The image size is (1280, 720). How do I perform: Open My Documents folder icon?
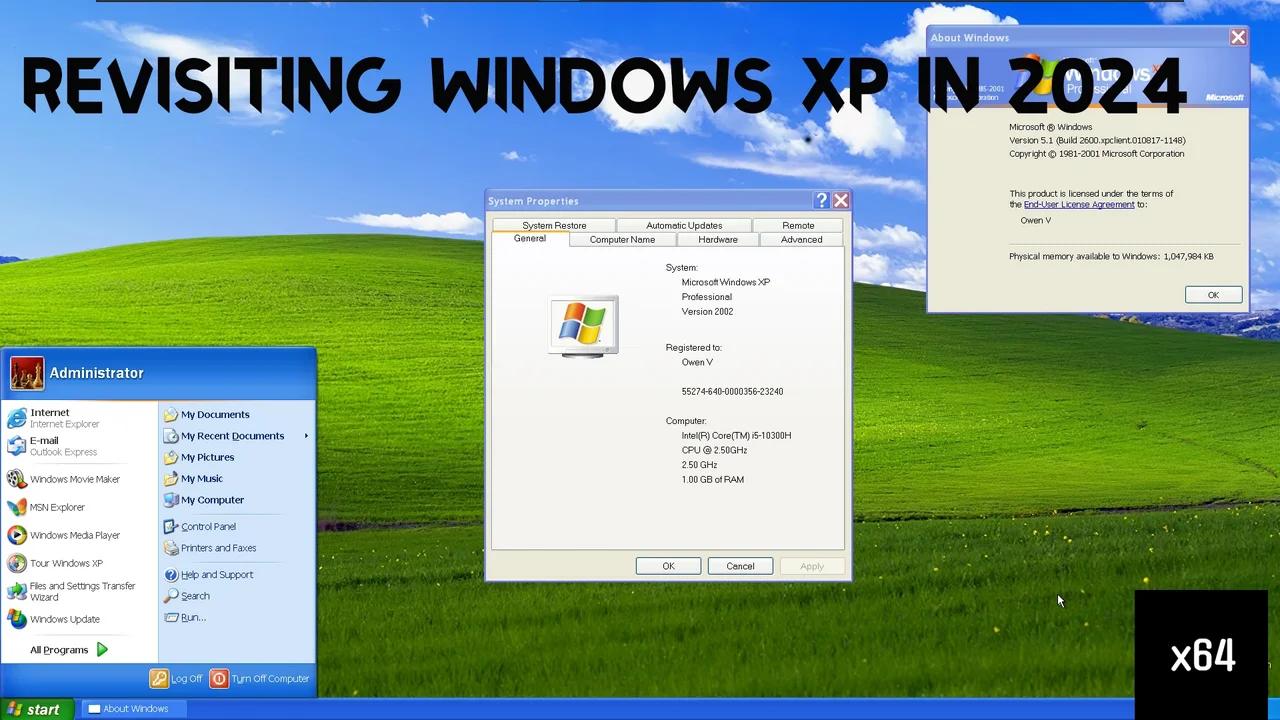tap(171, 414)
